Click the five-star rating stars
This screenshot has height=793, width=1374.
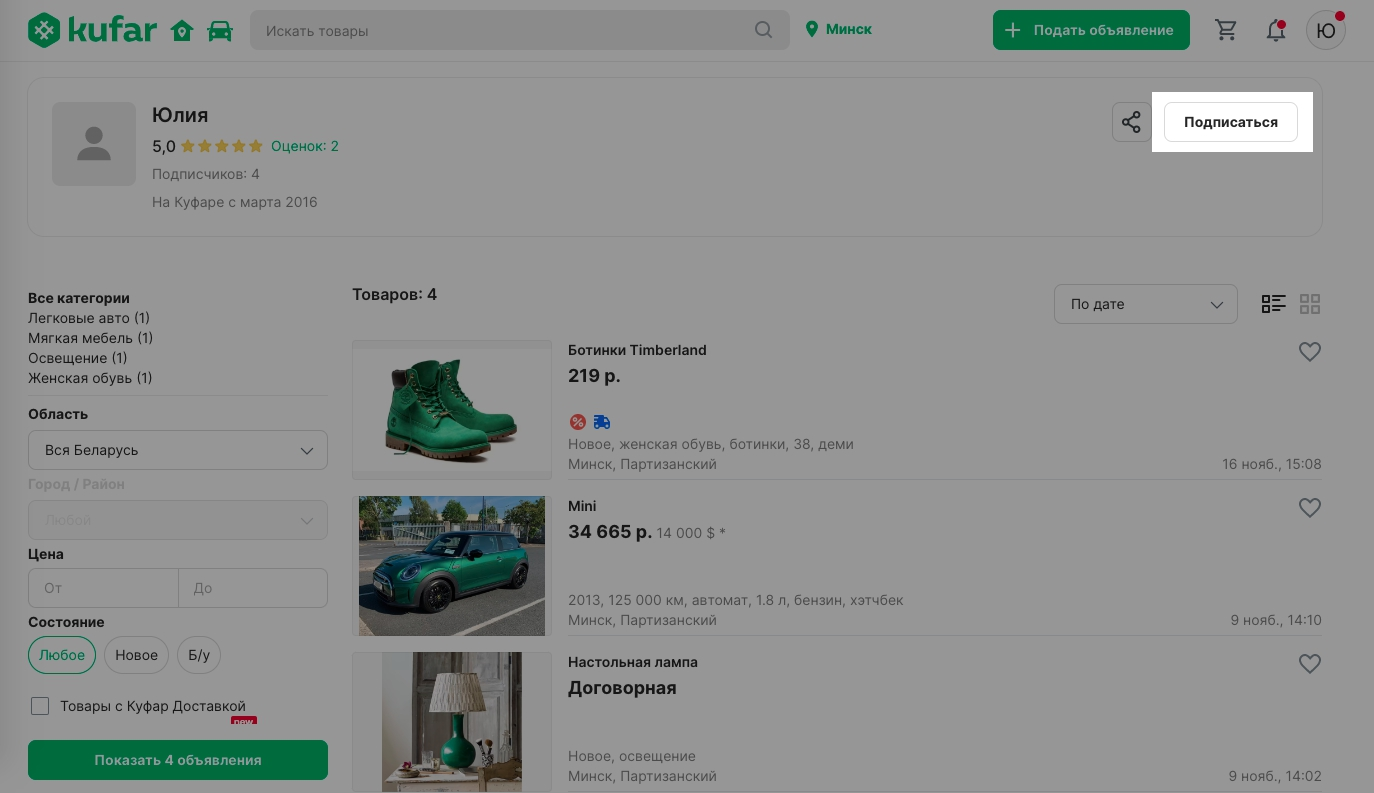[222, 146]
